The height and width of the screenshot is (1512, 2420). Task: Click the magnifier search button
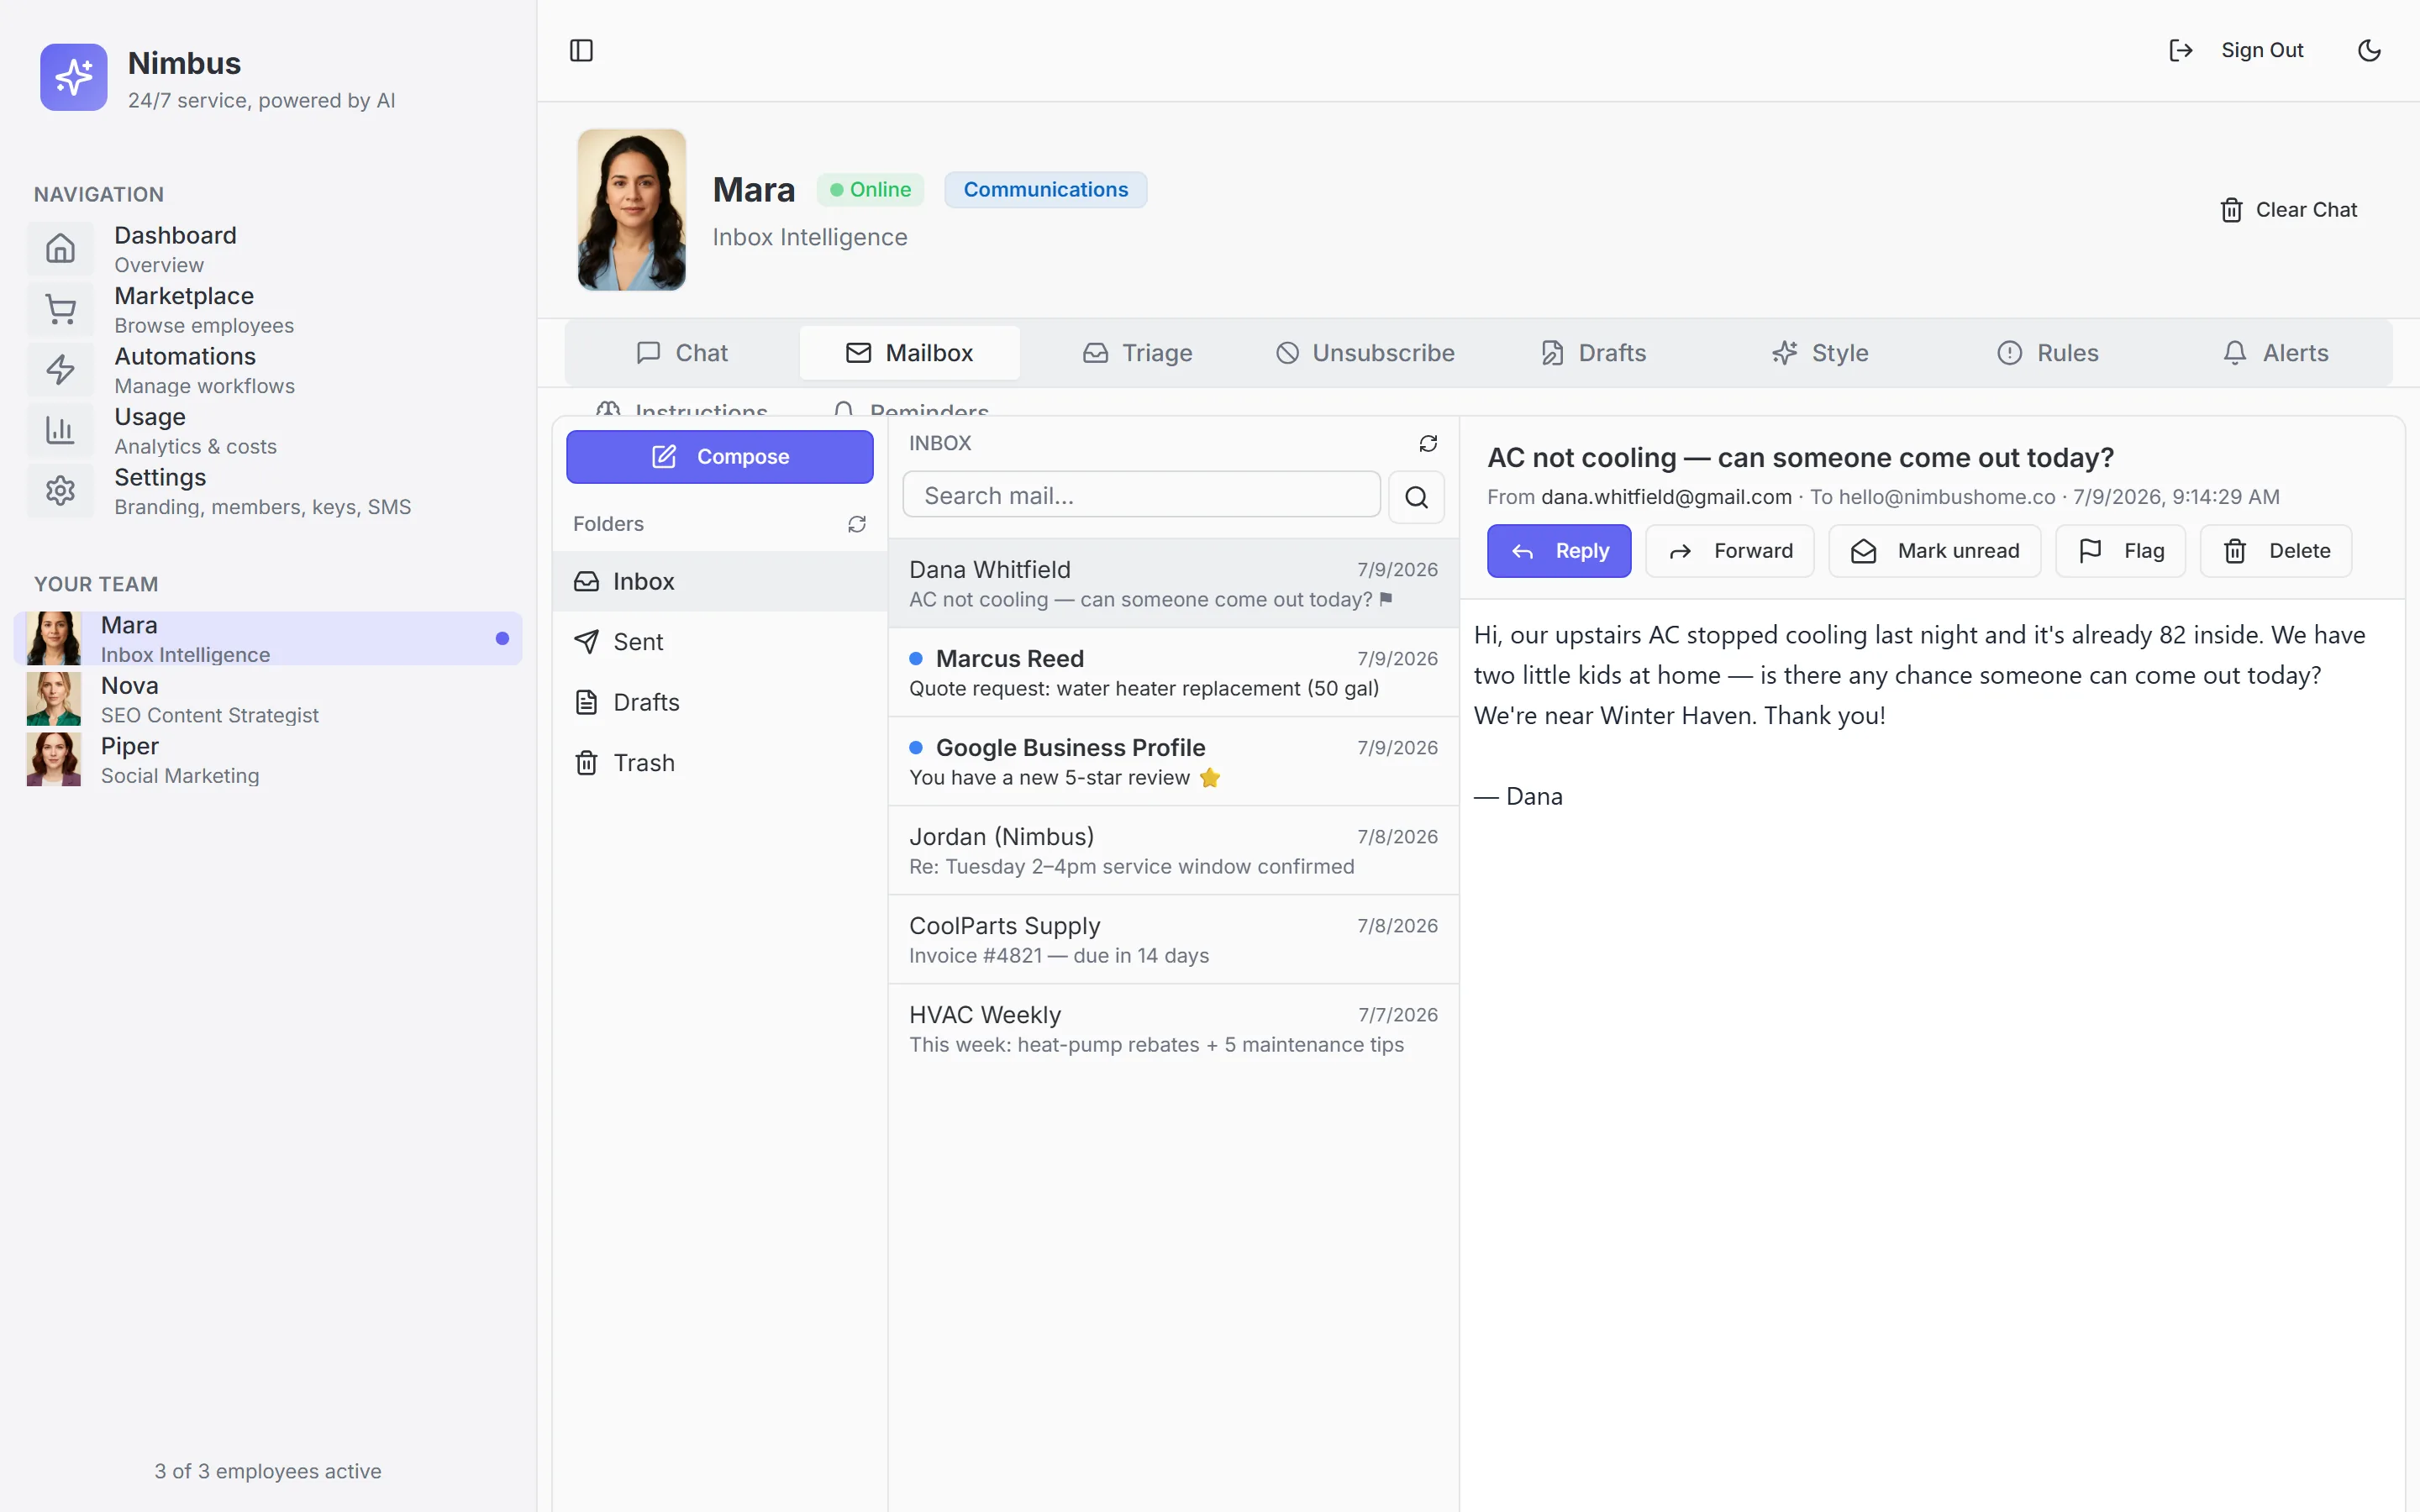(x=1416, y=497)
